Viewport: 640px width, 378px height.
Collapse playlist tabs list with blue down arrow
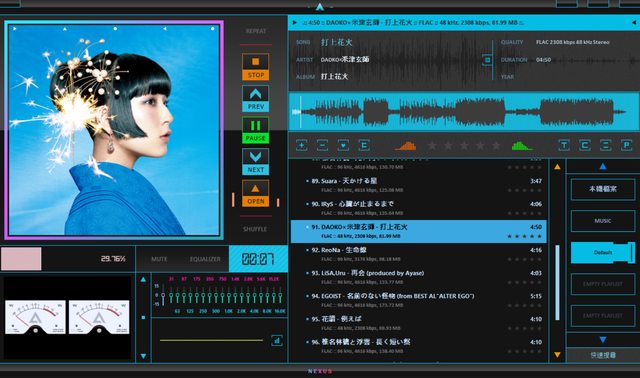pos(603,340)
